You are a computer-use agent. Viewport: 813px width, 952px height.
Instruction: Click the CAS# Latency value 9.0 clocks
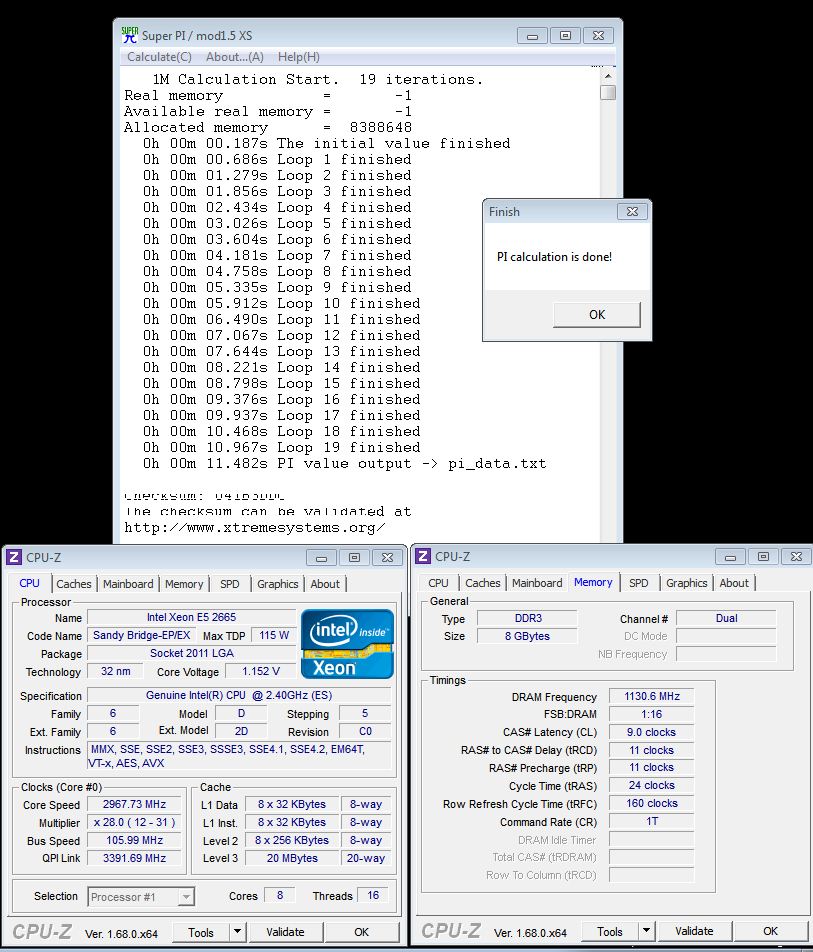click(651, 732)
